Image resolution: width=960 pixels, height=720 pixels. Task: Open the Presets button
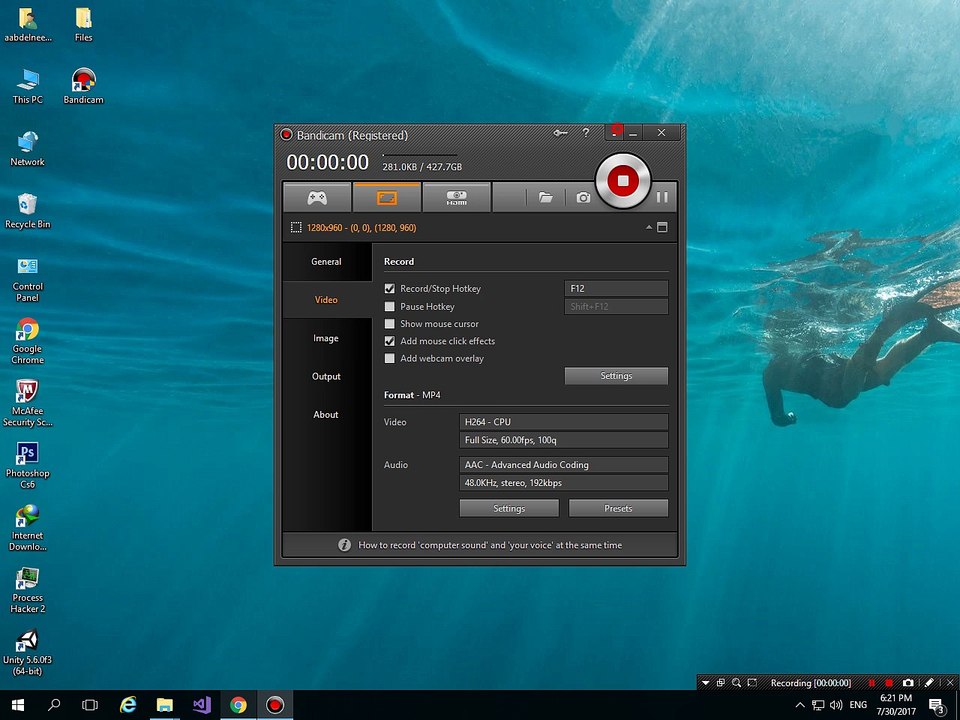click(618, 508)
